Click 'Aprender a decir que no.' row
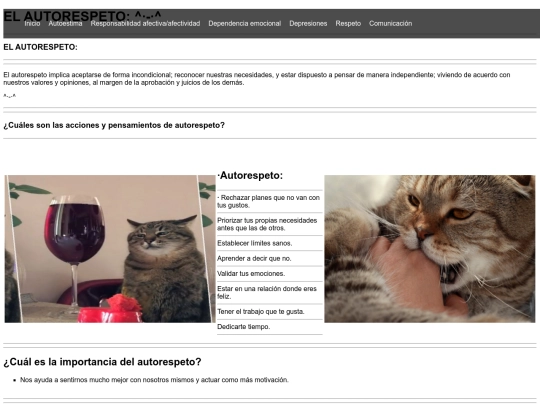Image resolution: width=540 pixels, height=405 pixels. [x=254, y=258]
